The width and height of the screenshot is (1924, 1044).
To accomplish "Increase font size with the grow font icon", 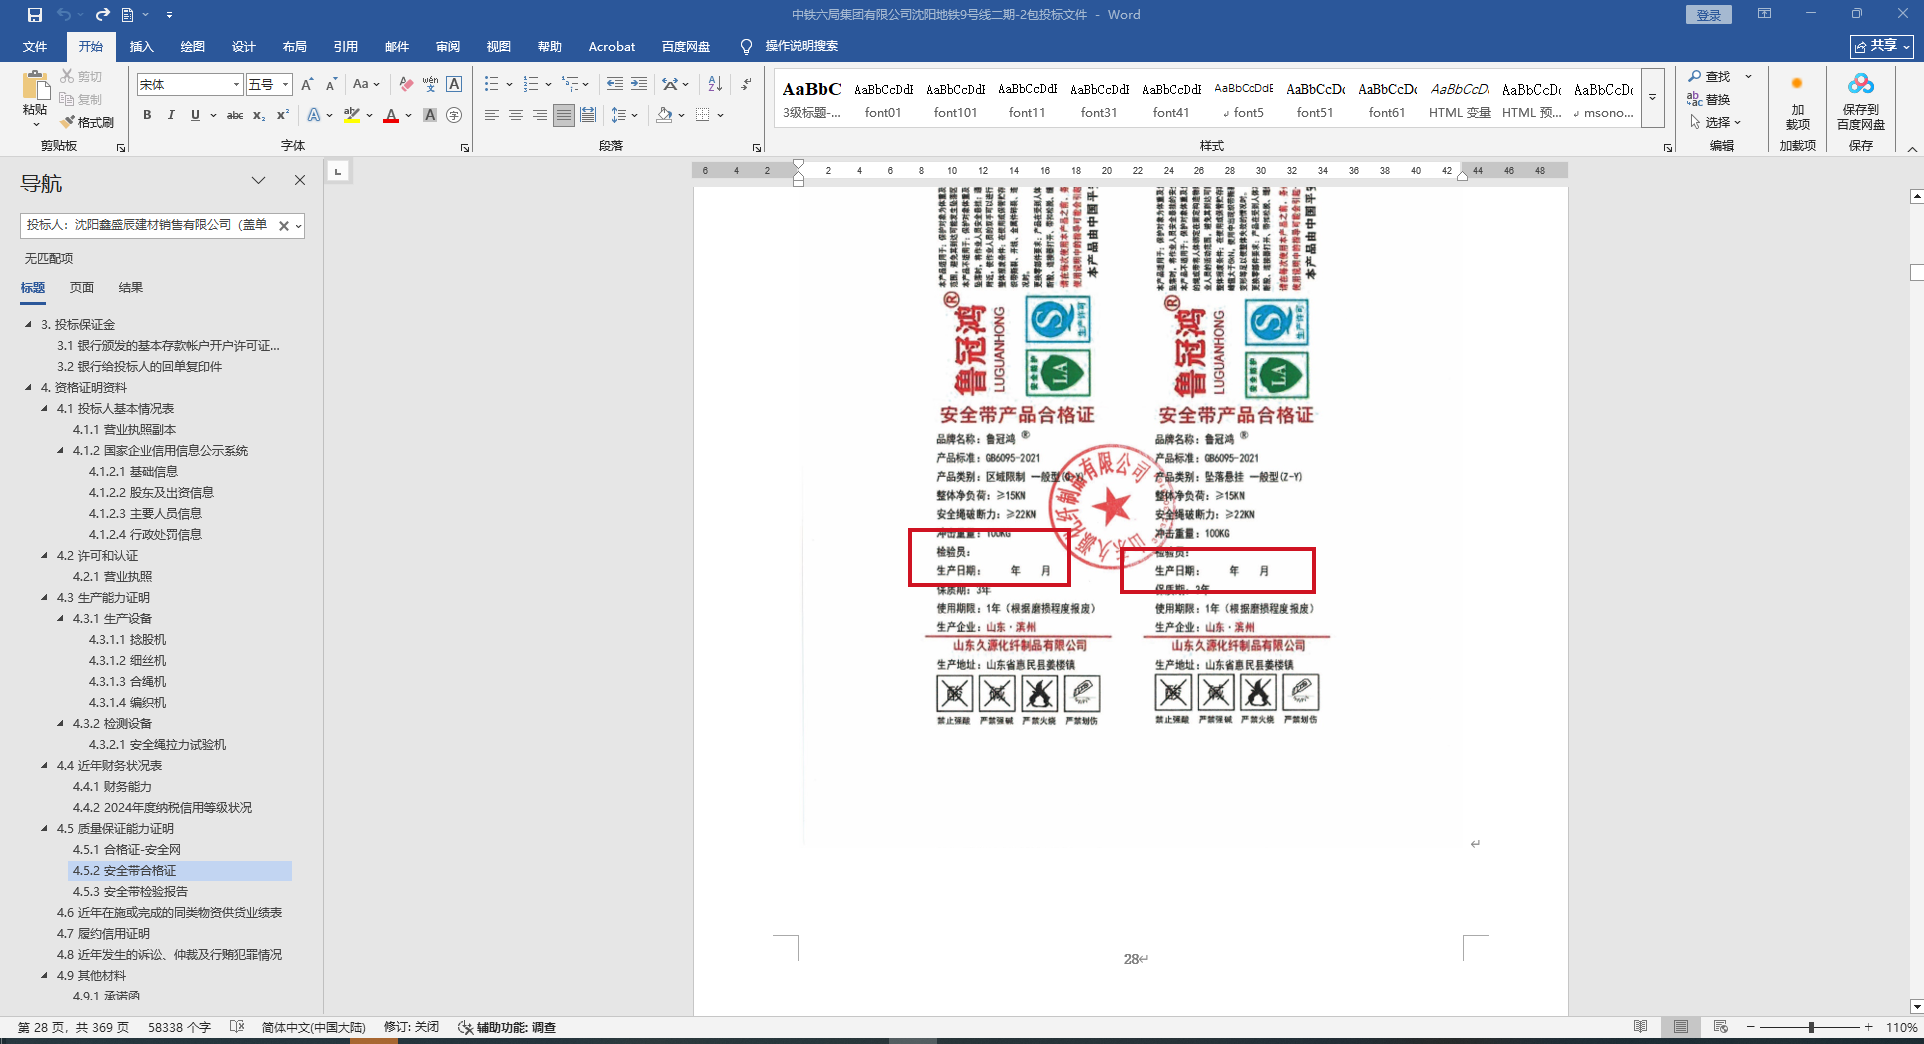I will (307, 85).
